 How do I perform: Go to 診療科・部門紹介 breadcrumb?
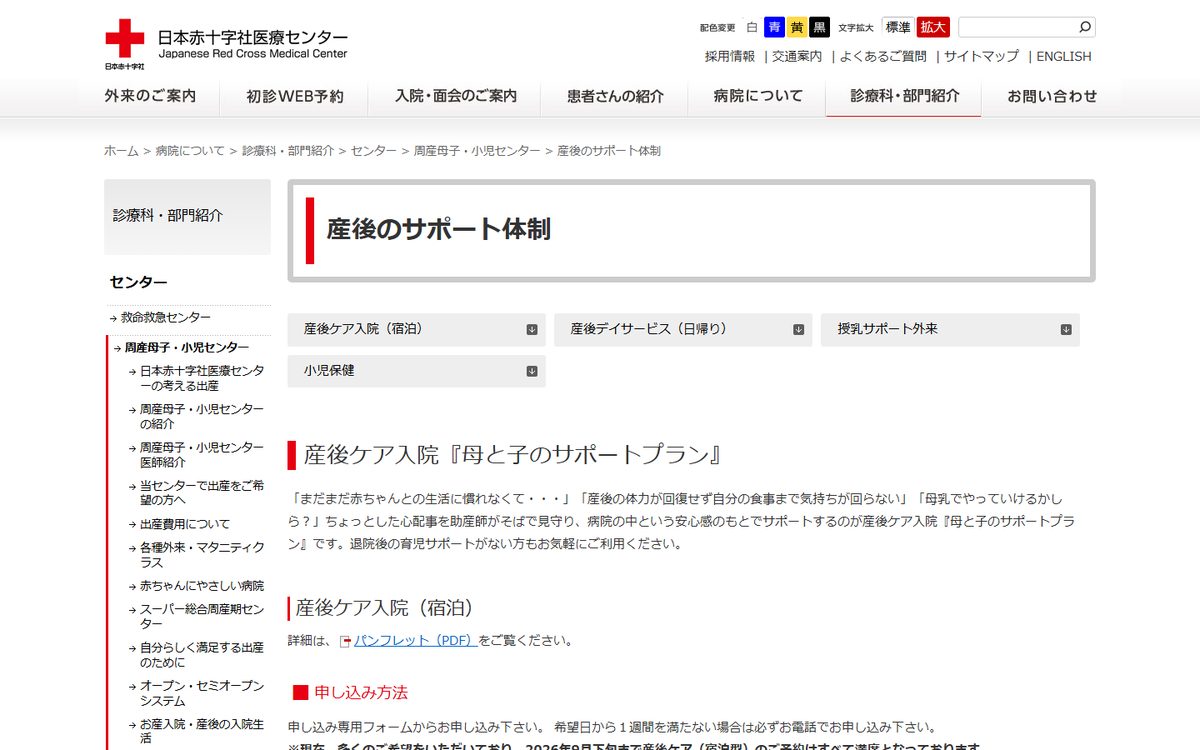coord(288,151)
